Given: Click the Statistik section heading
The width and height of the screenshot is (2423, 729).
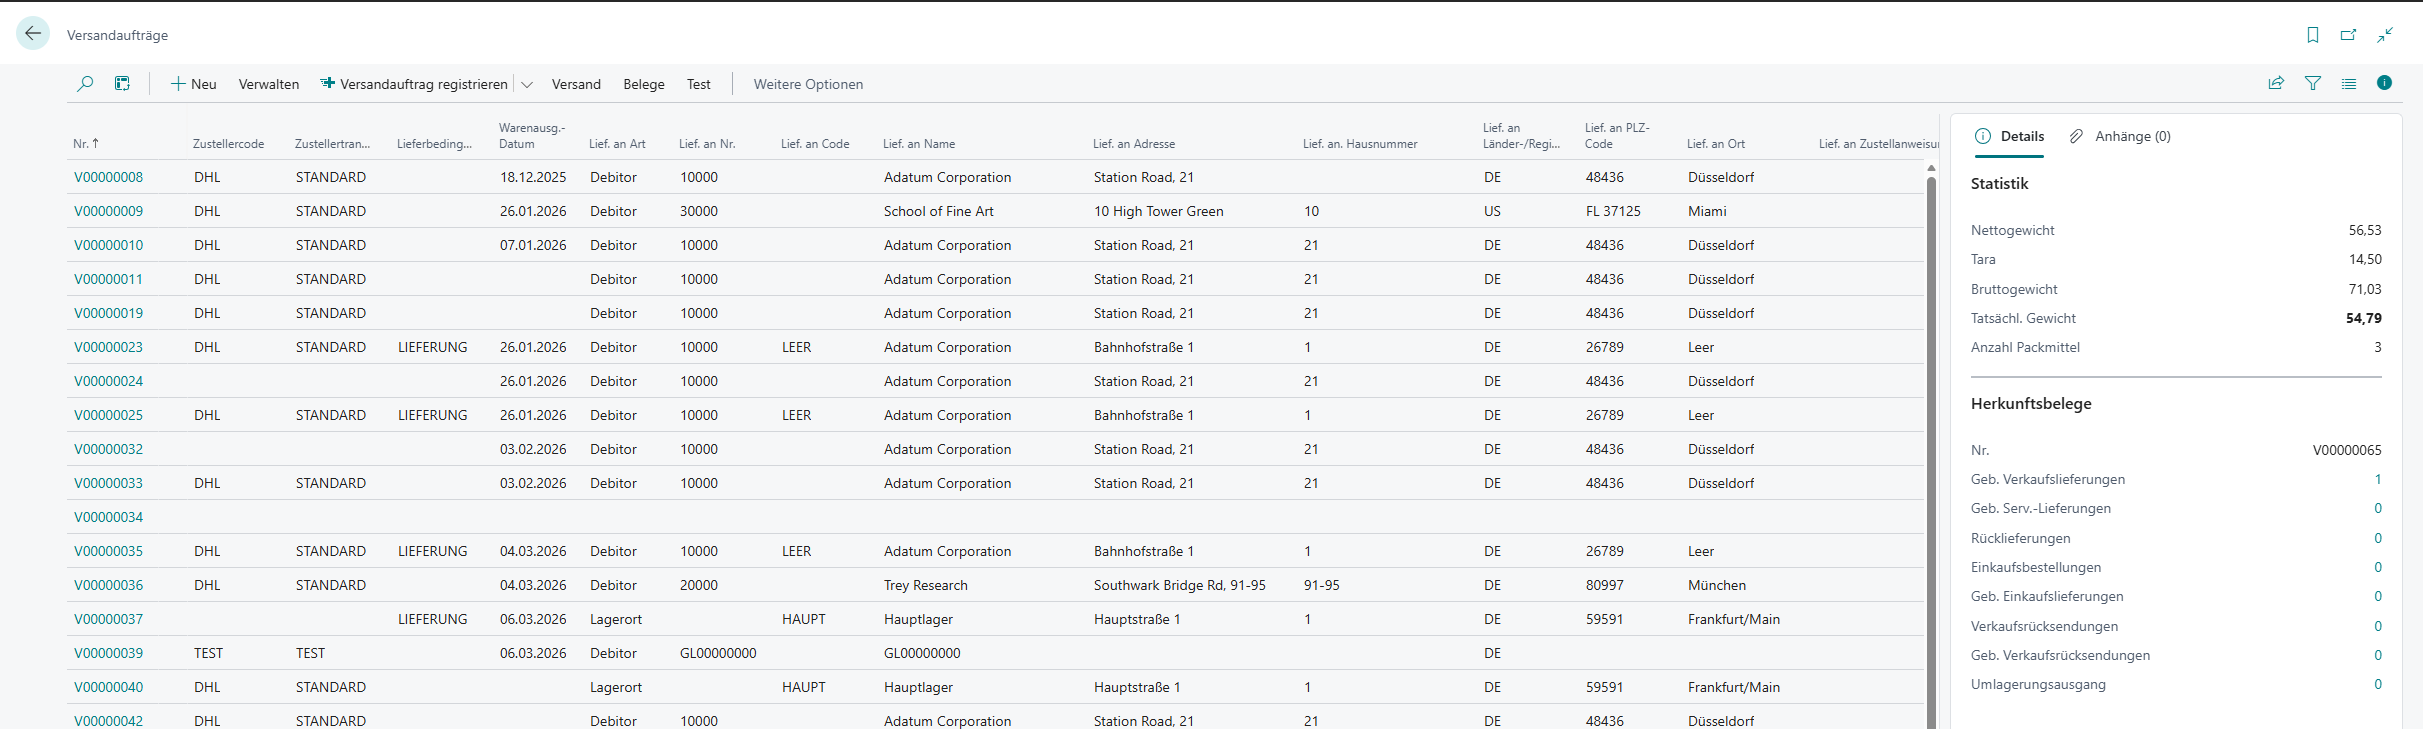Looking at the screenshot, I should [x=1999, y=184].
